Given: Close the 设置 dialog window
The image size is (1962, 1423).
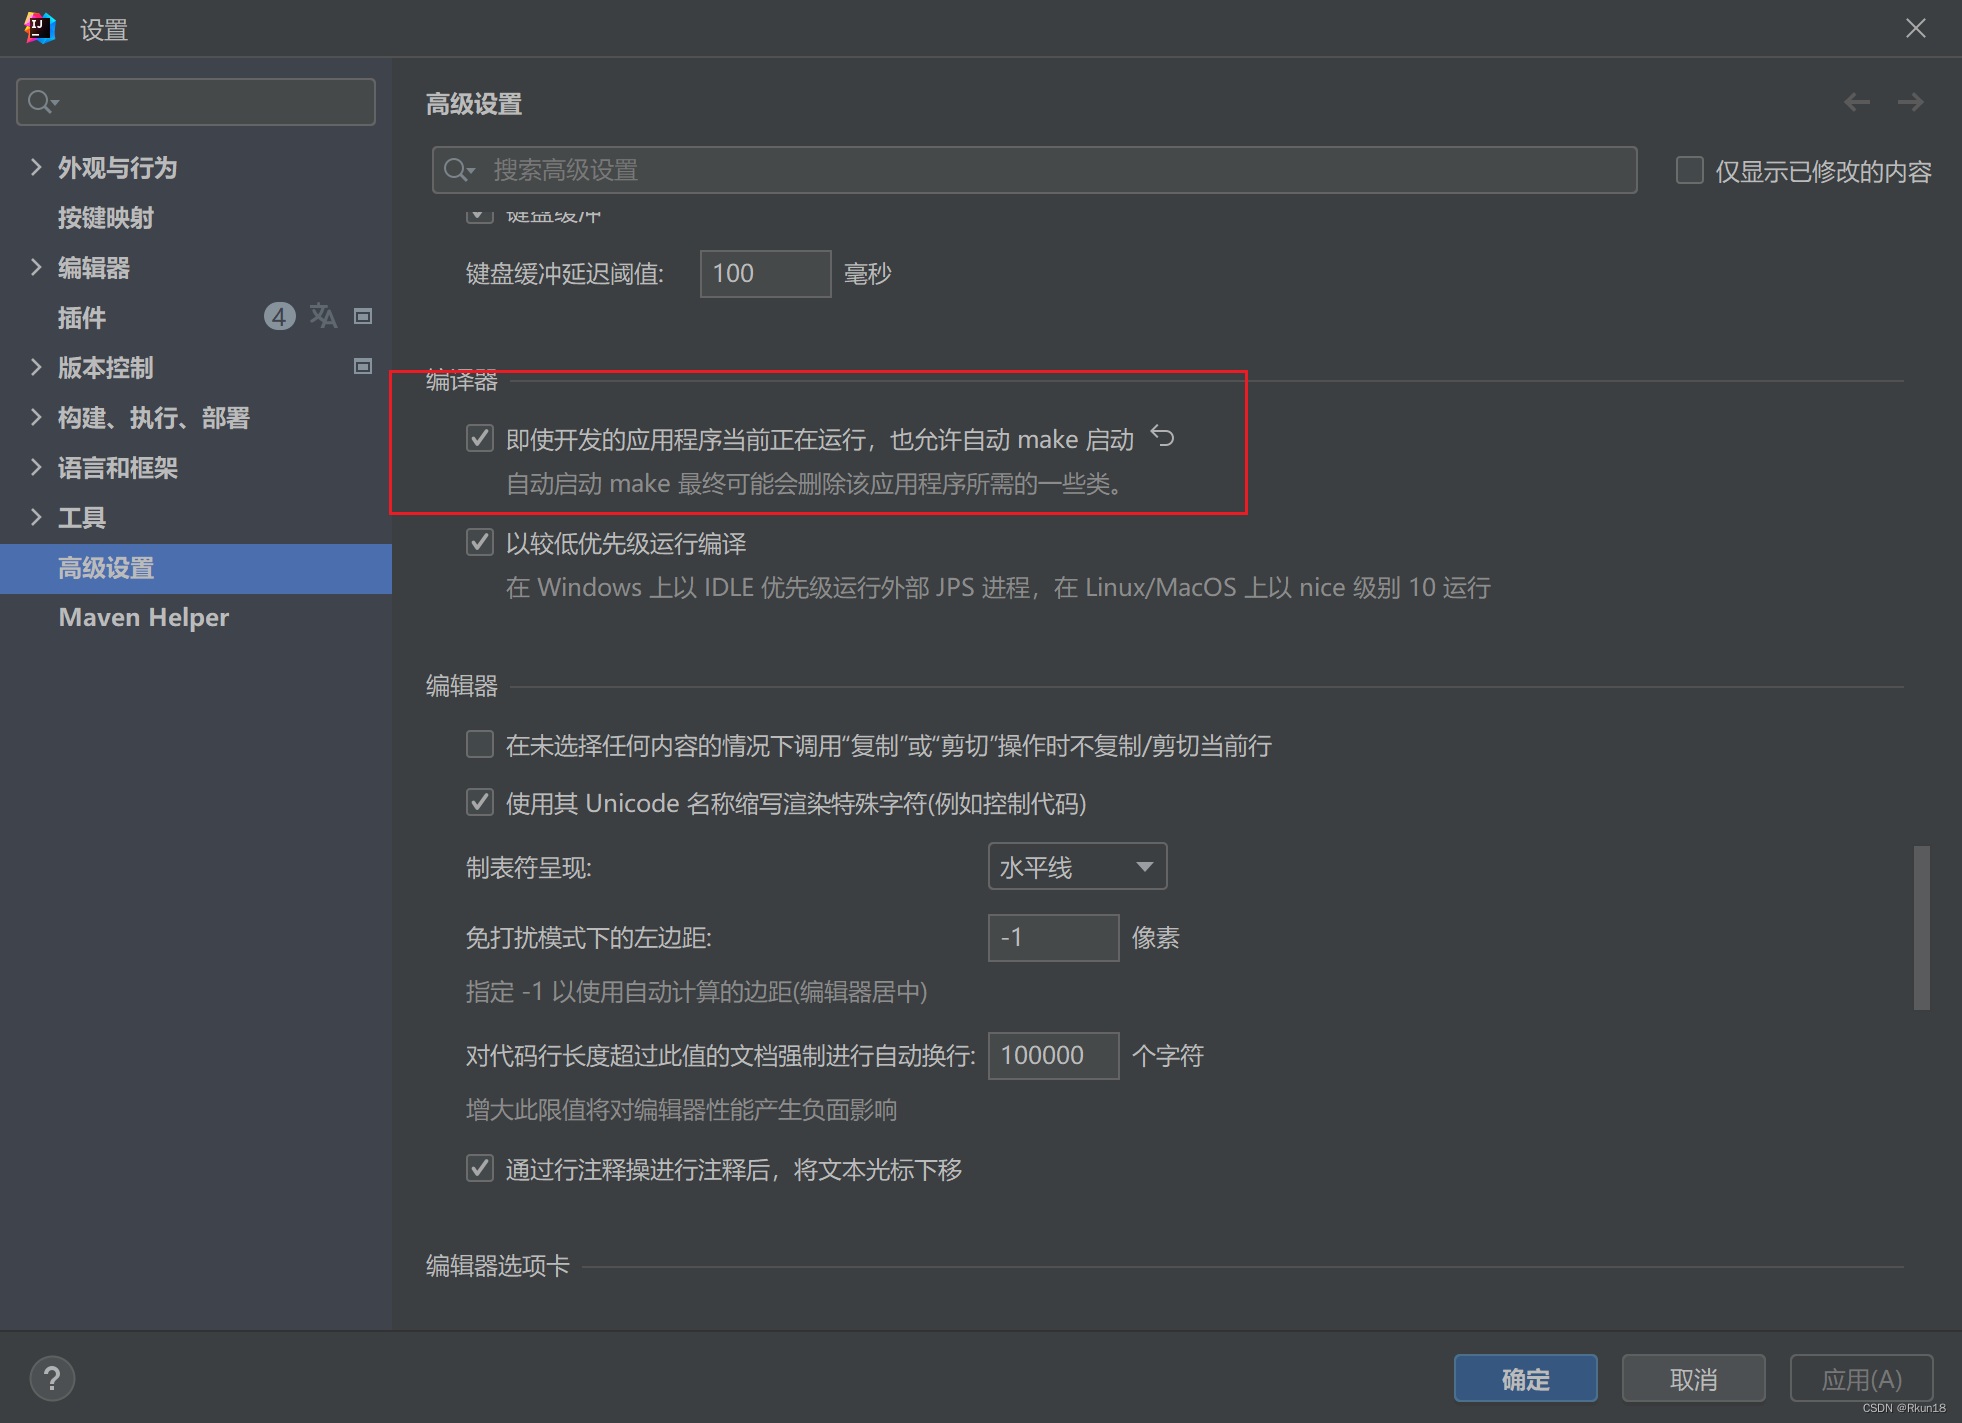Looking at the screenshot, I should [1915, 28].
